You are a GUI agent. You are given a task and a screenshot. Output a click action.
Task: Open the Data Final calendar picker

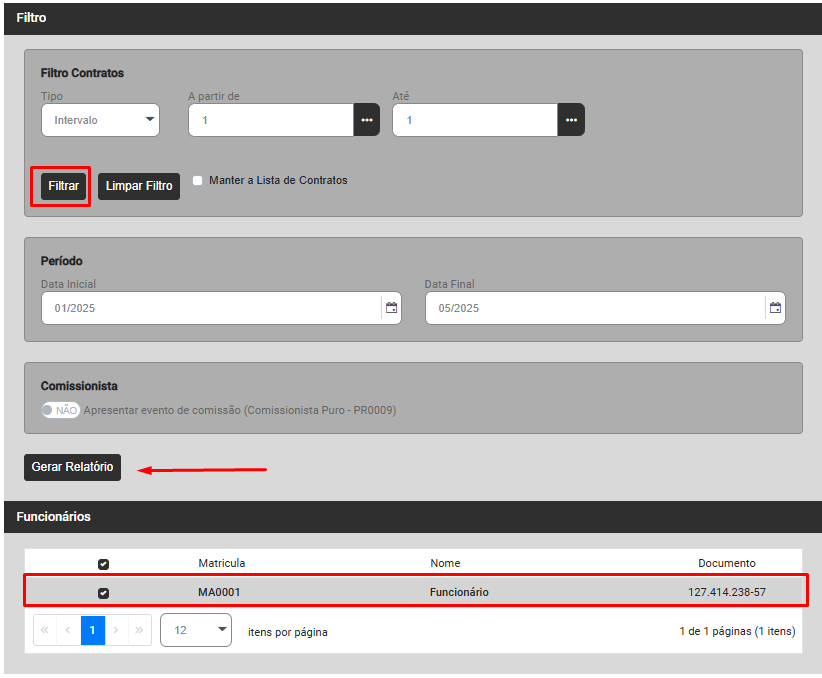coord(775,308)
